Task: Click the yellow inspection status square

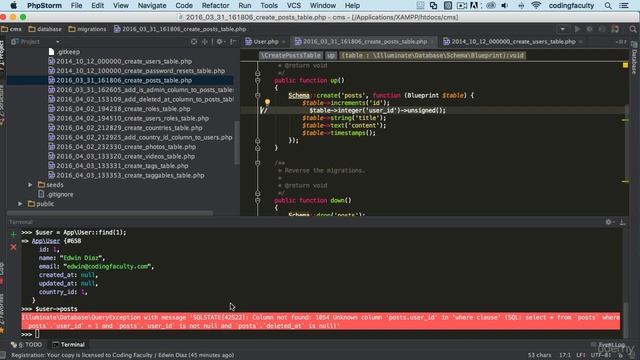Action: click(x=625, y=65)
